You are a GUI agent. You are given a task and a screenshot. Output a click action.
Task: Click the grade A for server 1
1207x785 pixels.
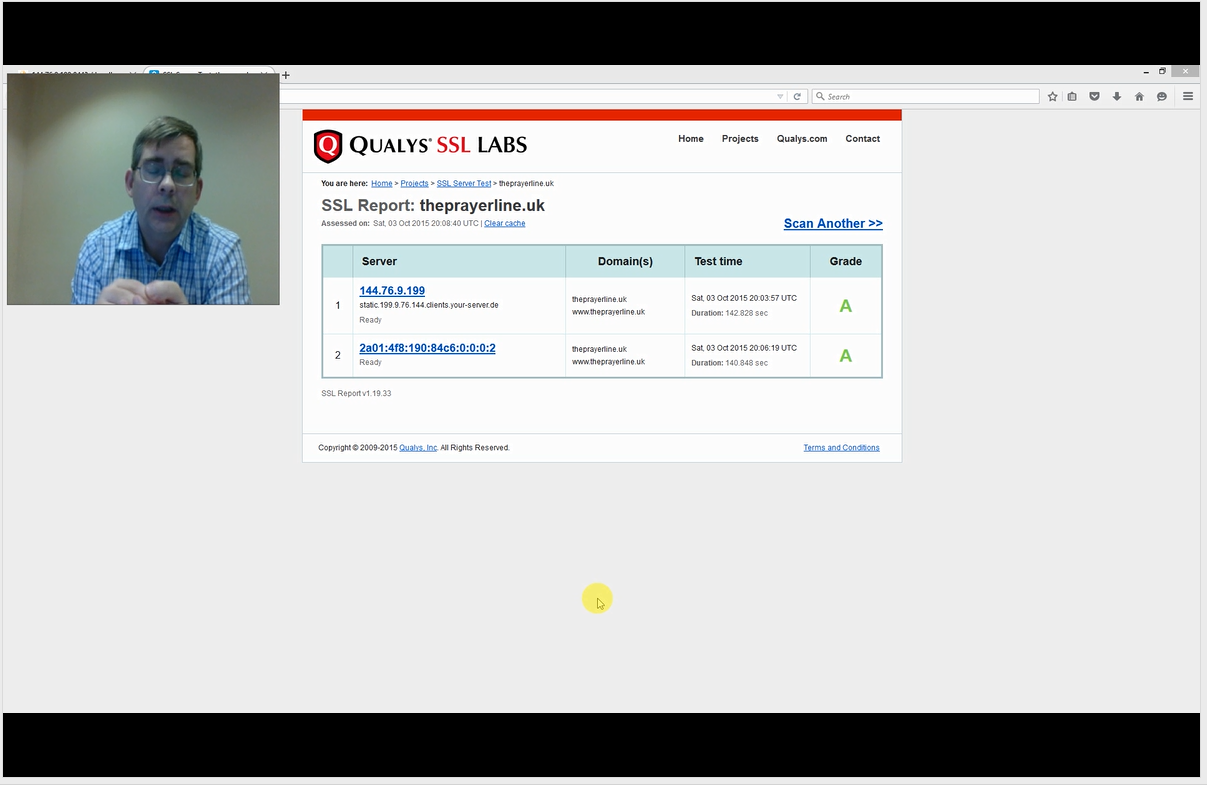846,306
